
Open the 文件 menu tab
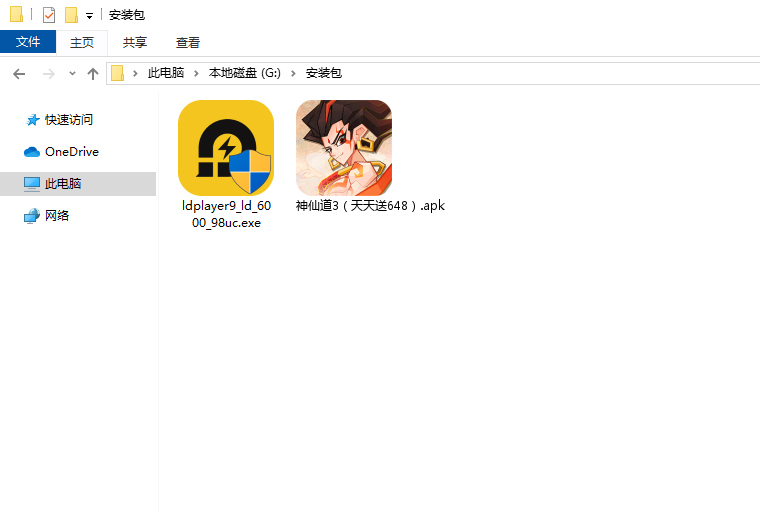(x=28, y=42)
